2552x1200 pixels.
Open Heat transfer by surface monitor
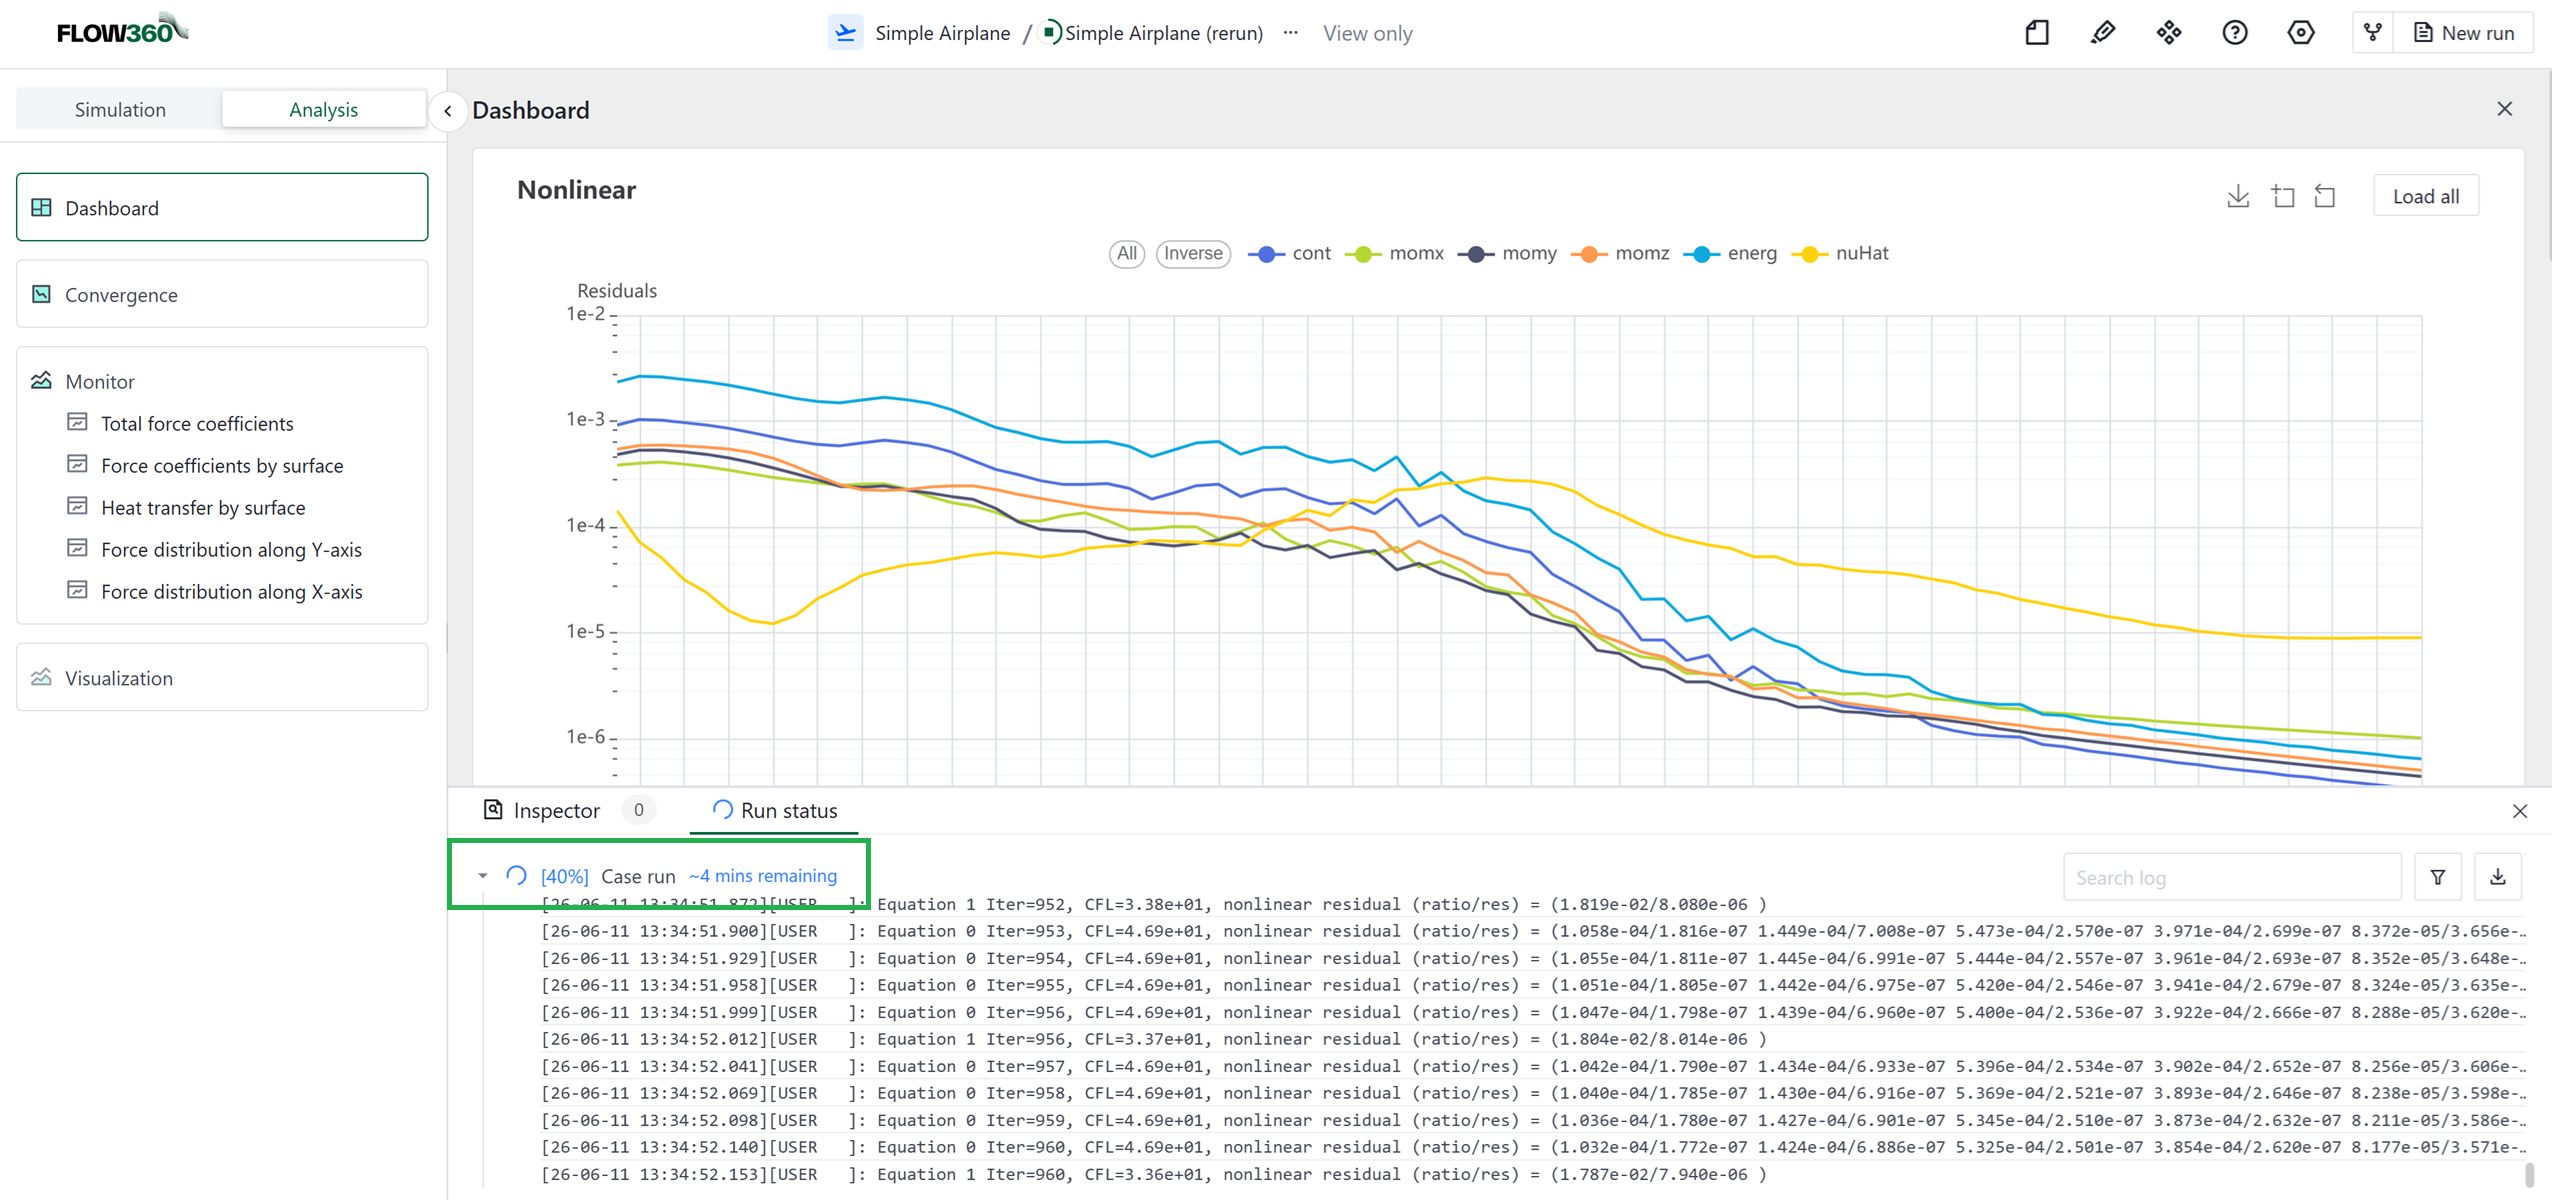pos(203,507)
